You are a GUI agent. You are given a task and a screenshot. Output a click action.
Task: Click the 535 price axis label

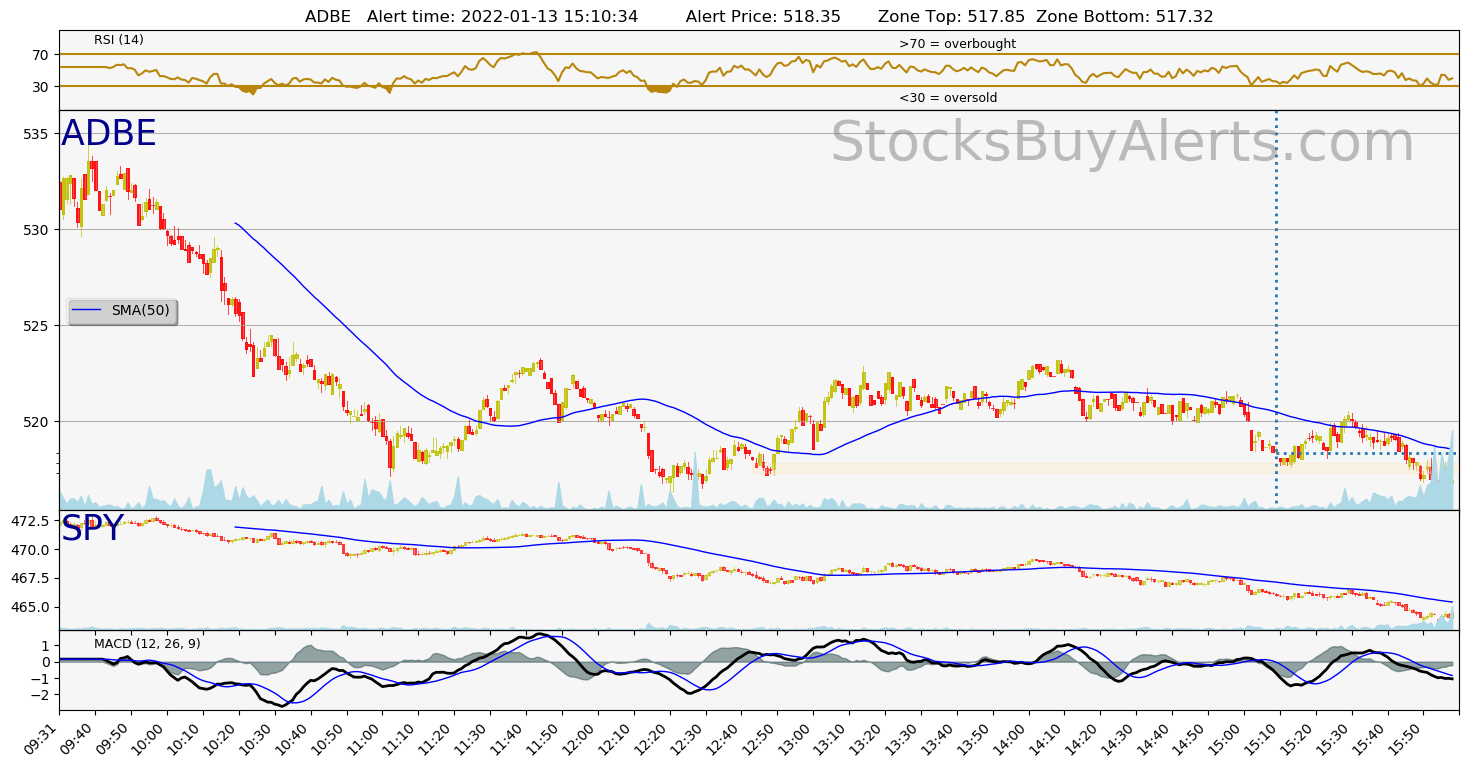(x=37, y=134)
